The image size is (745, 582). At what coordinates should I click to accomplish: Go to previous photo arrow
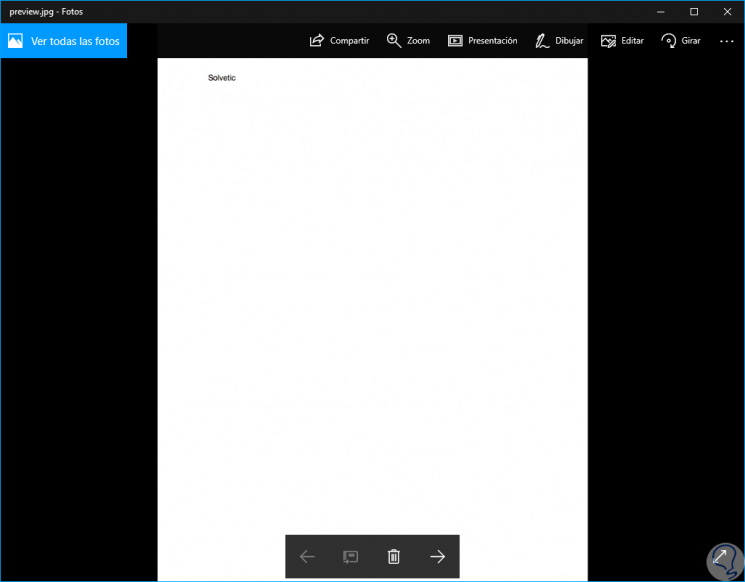[x=307, y=556]
